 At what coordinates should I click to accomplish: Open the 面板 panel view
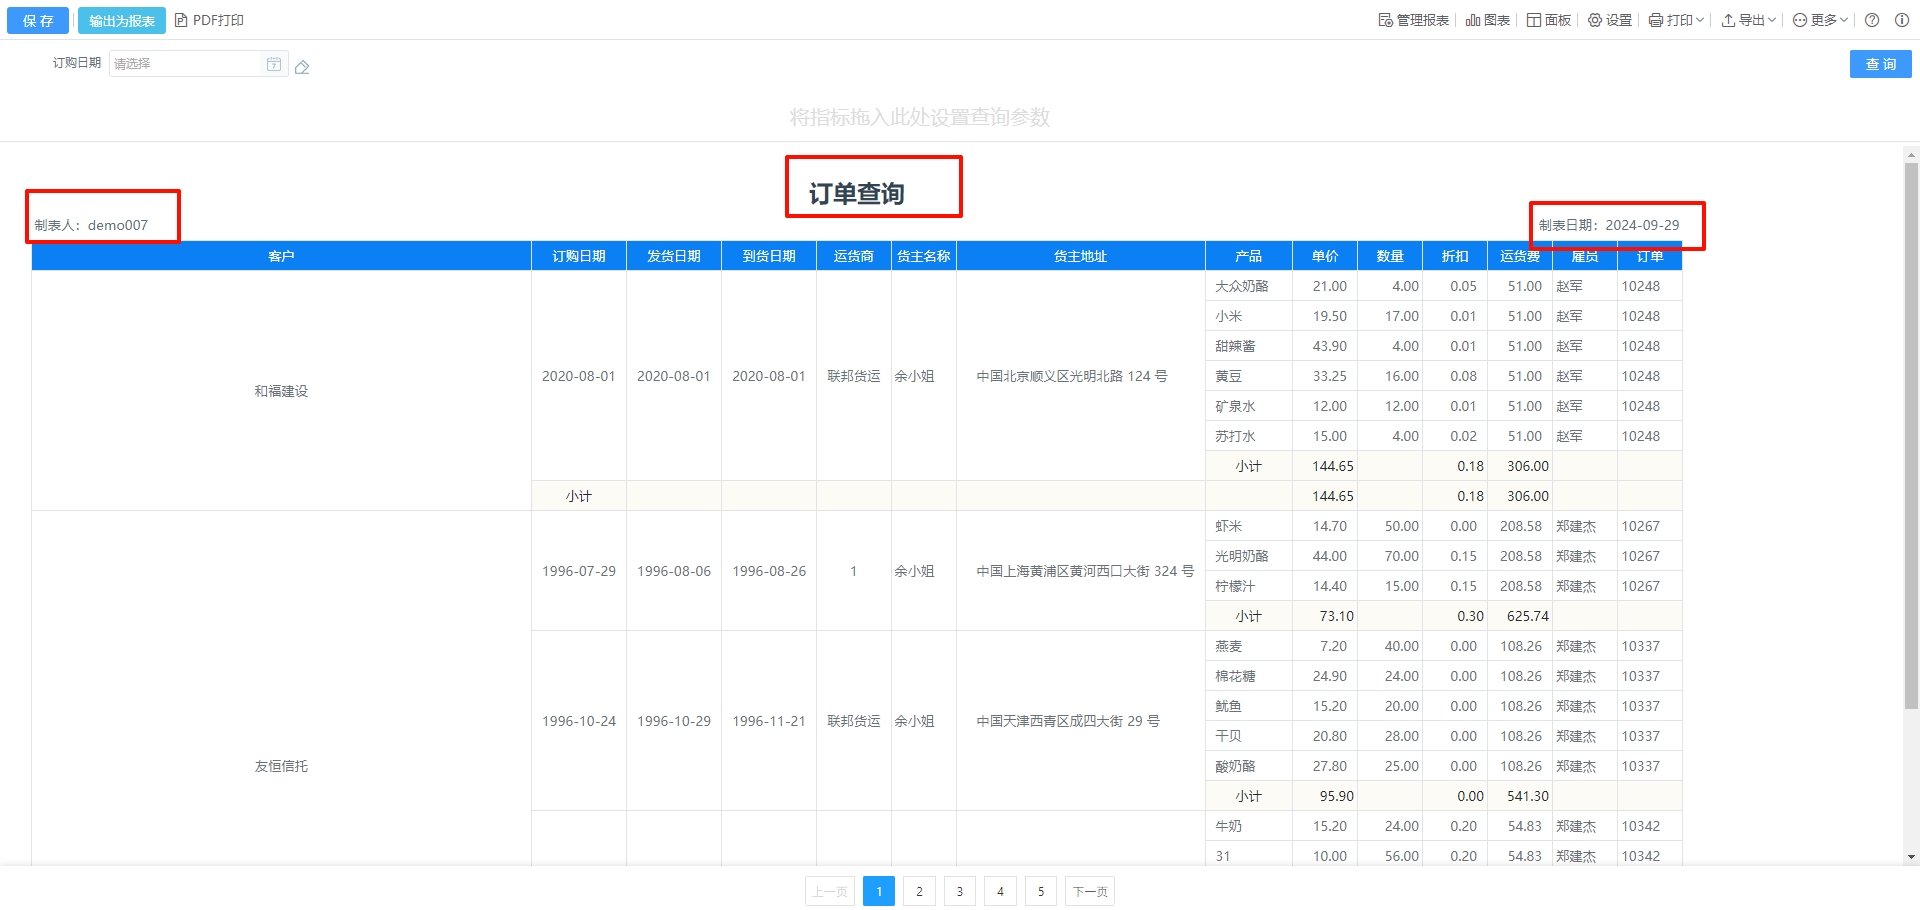pyautogui.click(x=1548, y=20)
